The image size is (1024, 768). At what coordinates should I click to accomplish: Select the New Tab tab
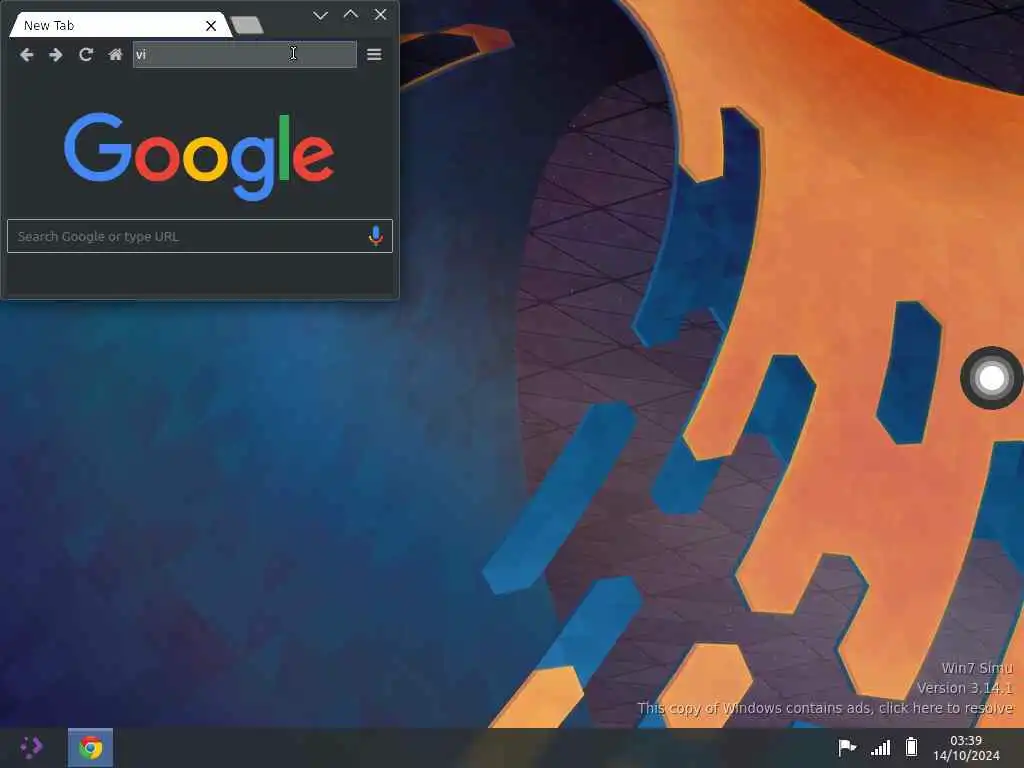121,25
